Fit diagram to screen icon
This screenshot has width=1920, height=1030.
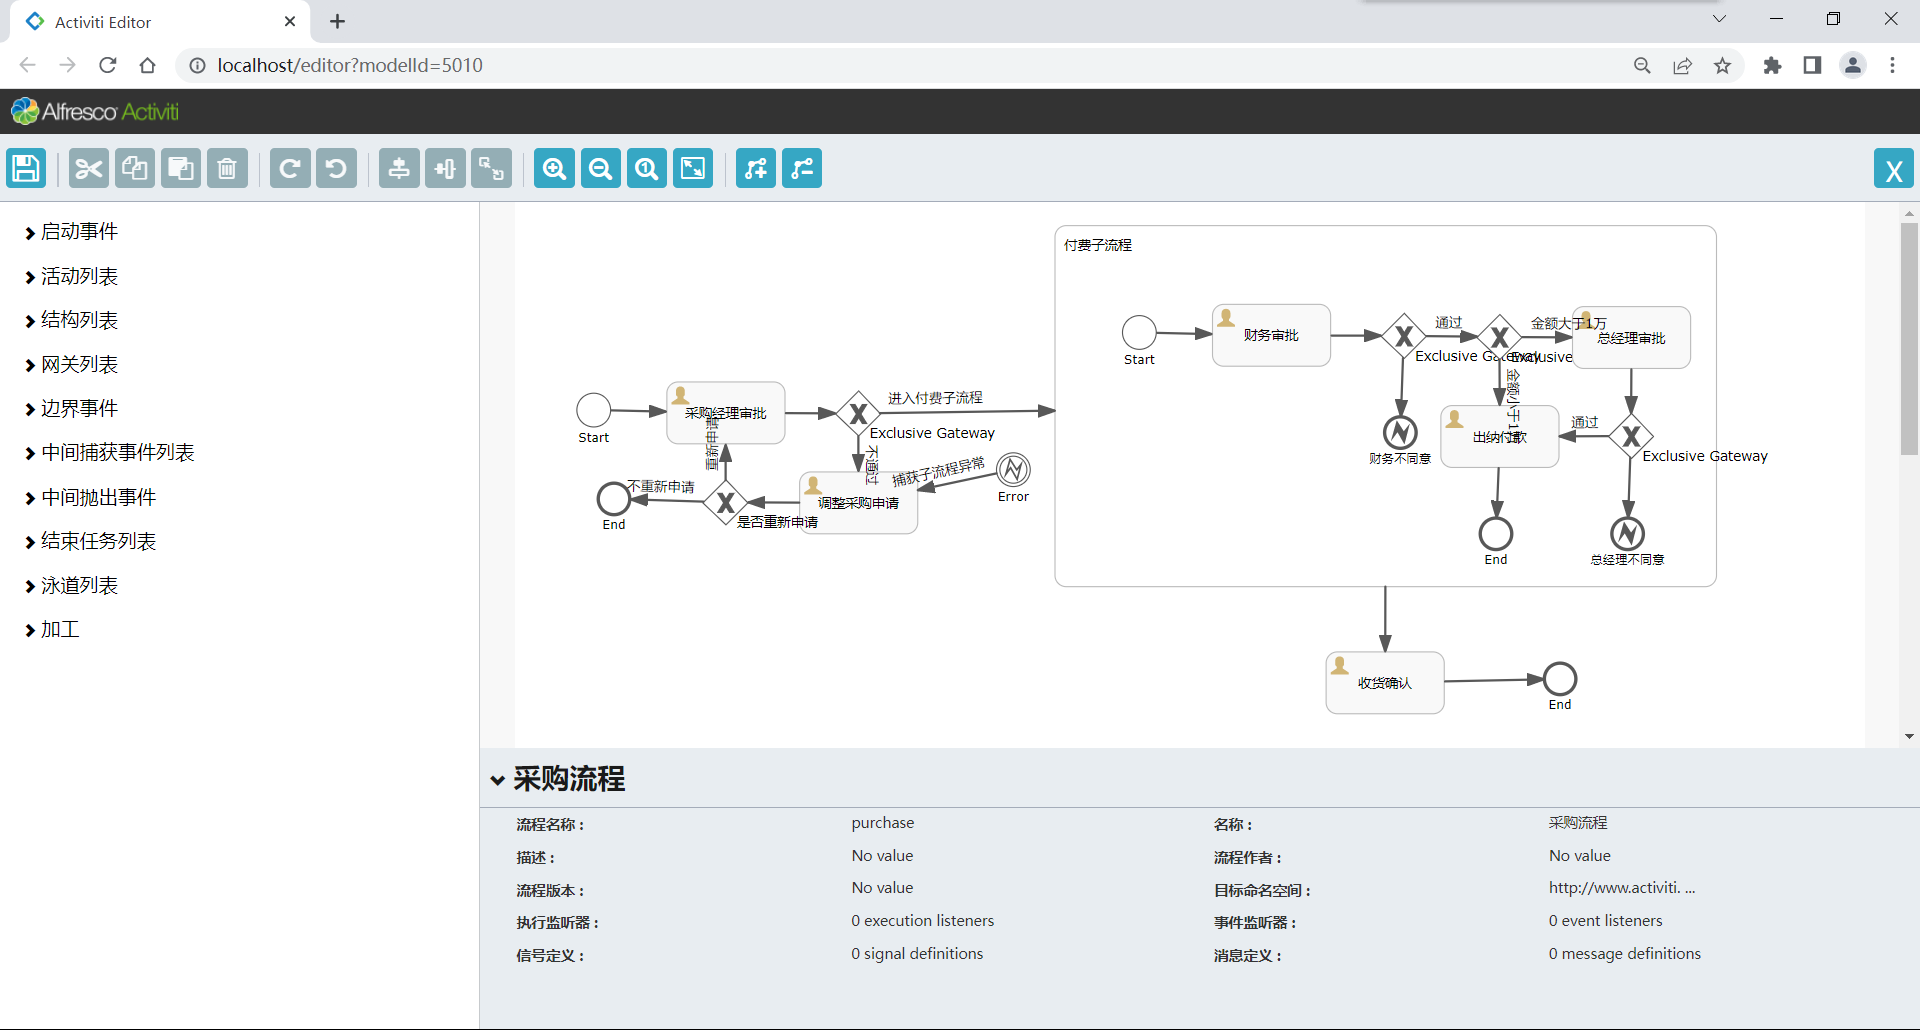pos(693,168)
